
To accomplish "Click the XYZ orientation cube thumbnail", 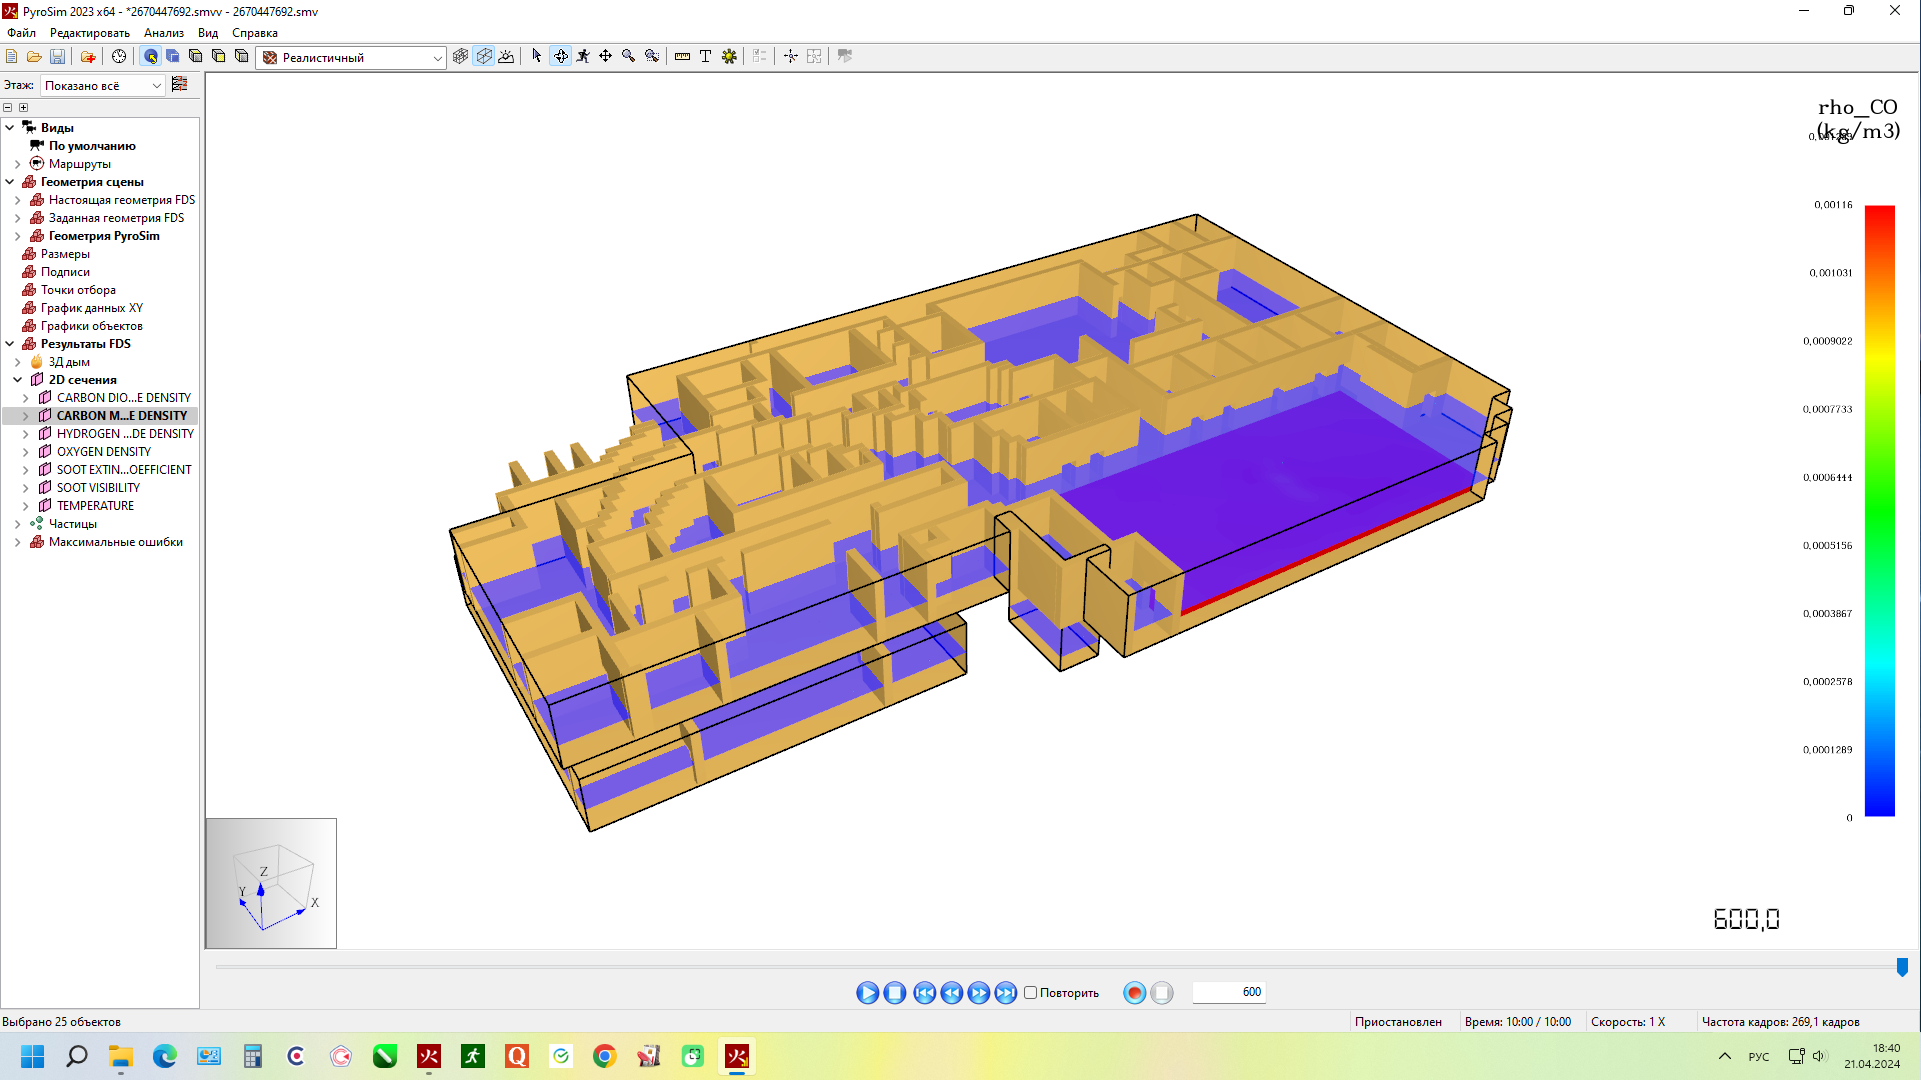I will (x=271, y=883).
